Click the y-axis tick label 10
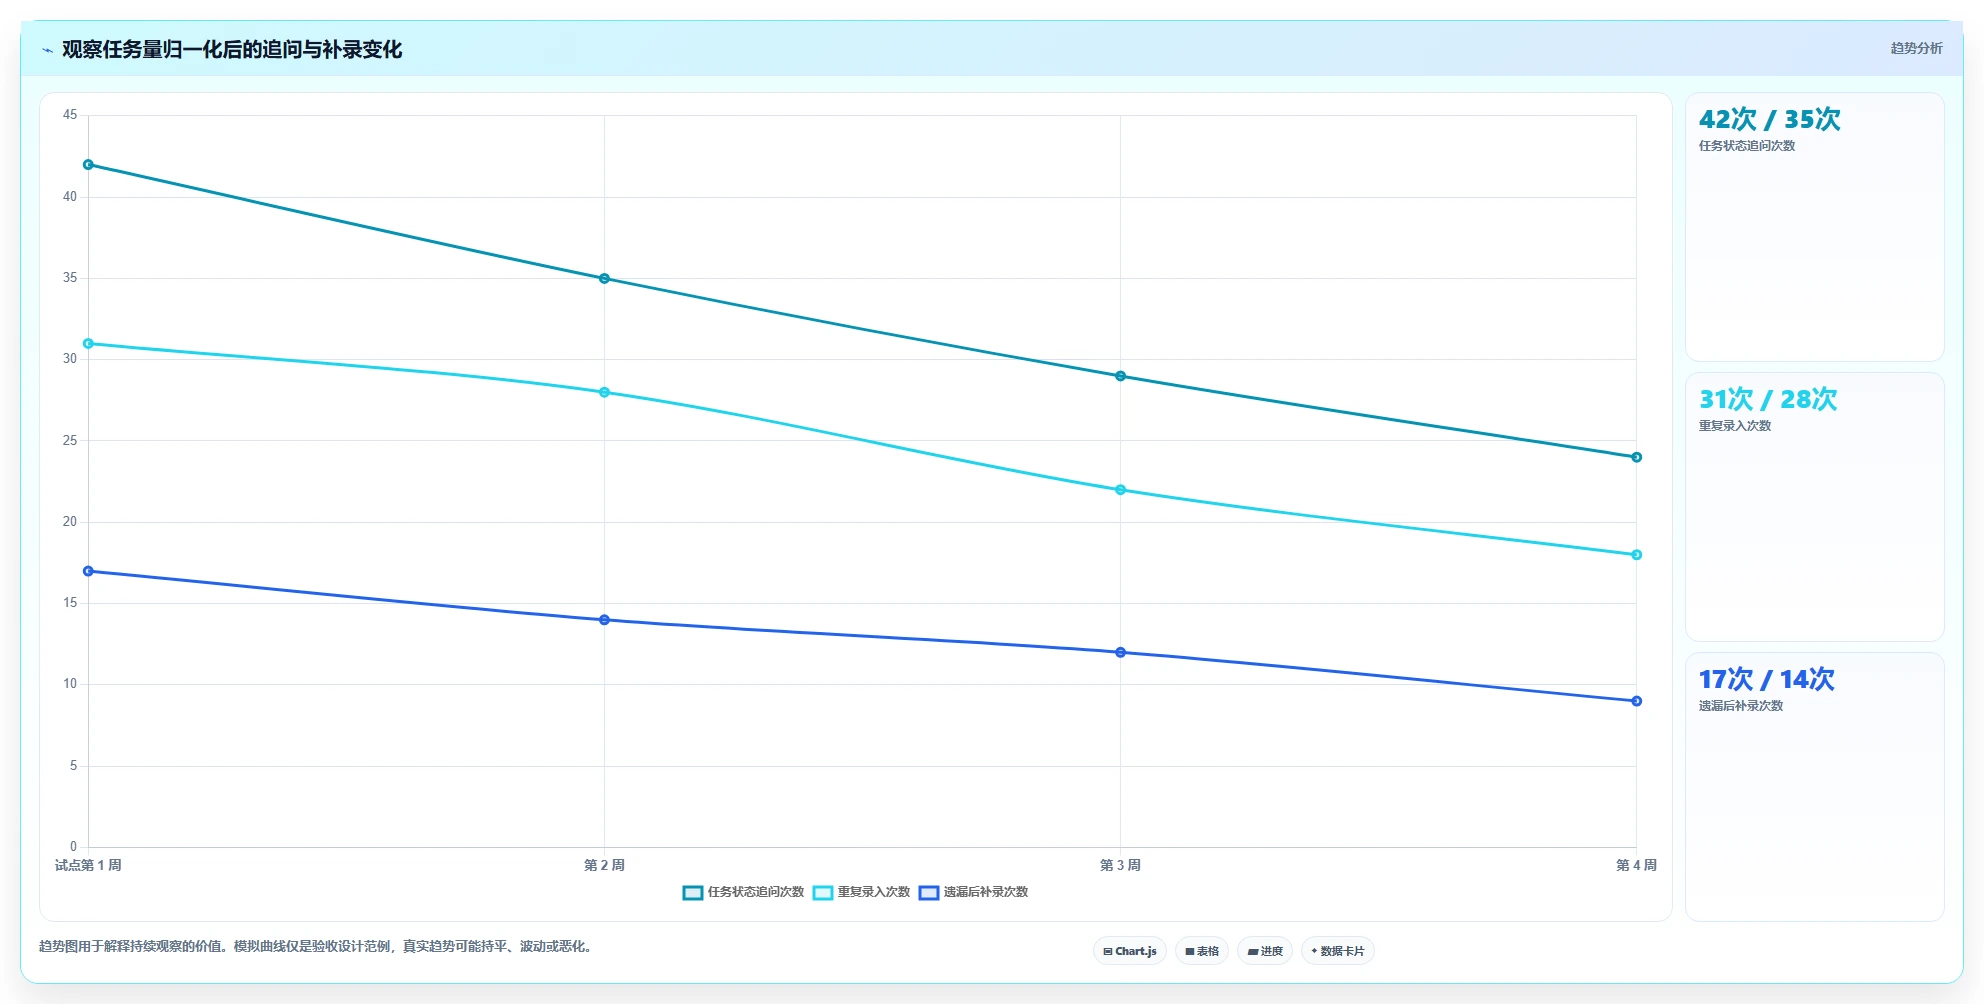Viewport: 1984px width, 1004px height. pos(70,684)
